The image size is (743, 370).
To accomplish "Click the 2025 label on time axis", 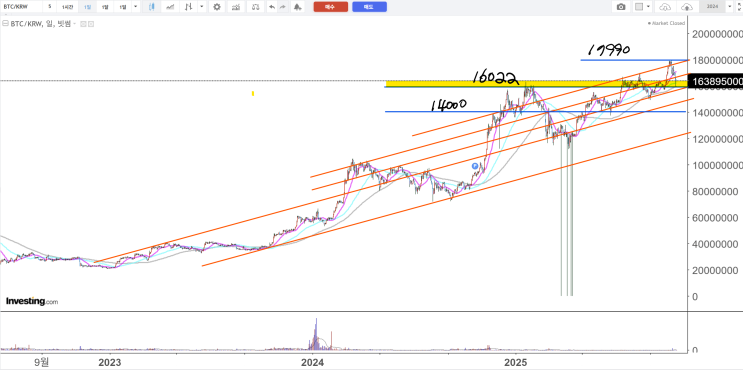I will (516, 363).
